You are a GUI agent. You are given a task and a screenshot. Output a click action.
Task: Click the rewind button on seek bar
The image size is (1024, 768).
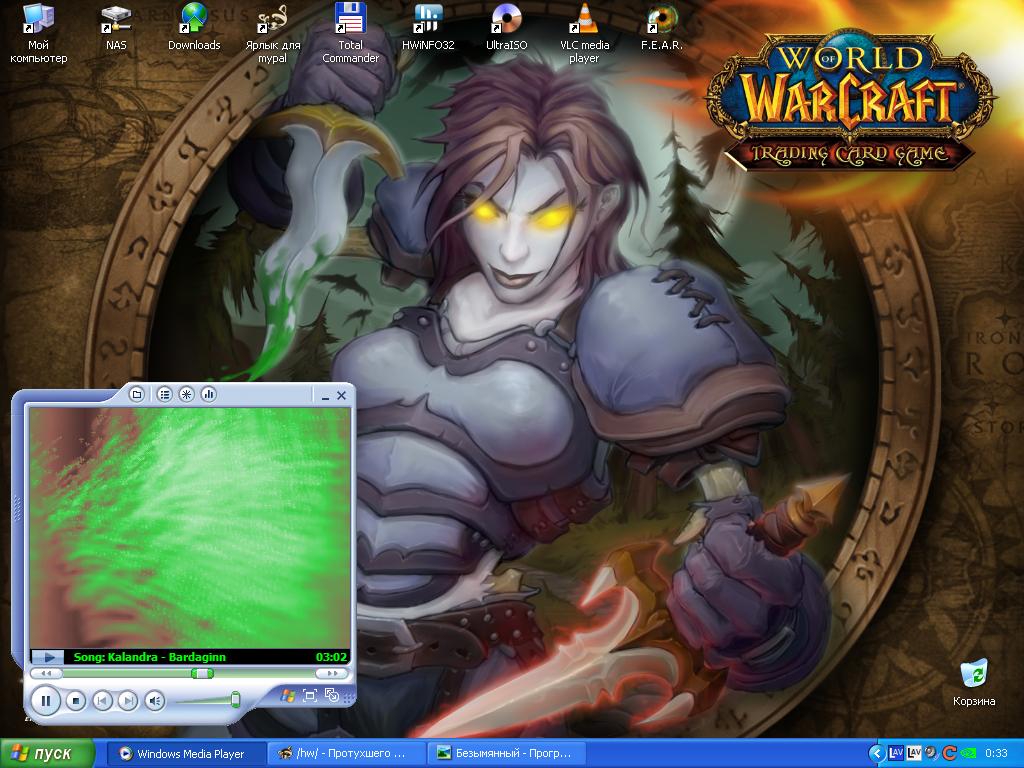tap(46, 673)
